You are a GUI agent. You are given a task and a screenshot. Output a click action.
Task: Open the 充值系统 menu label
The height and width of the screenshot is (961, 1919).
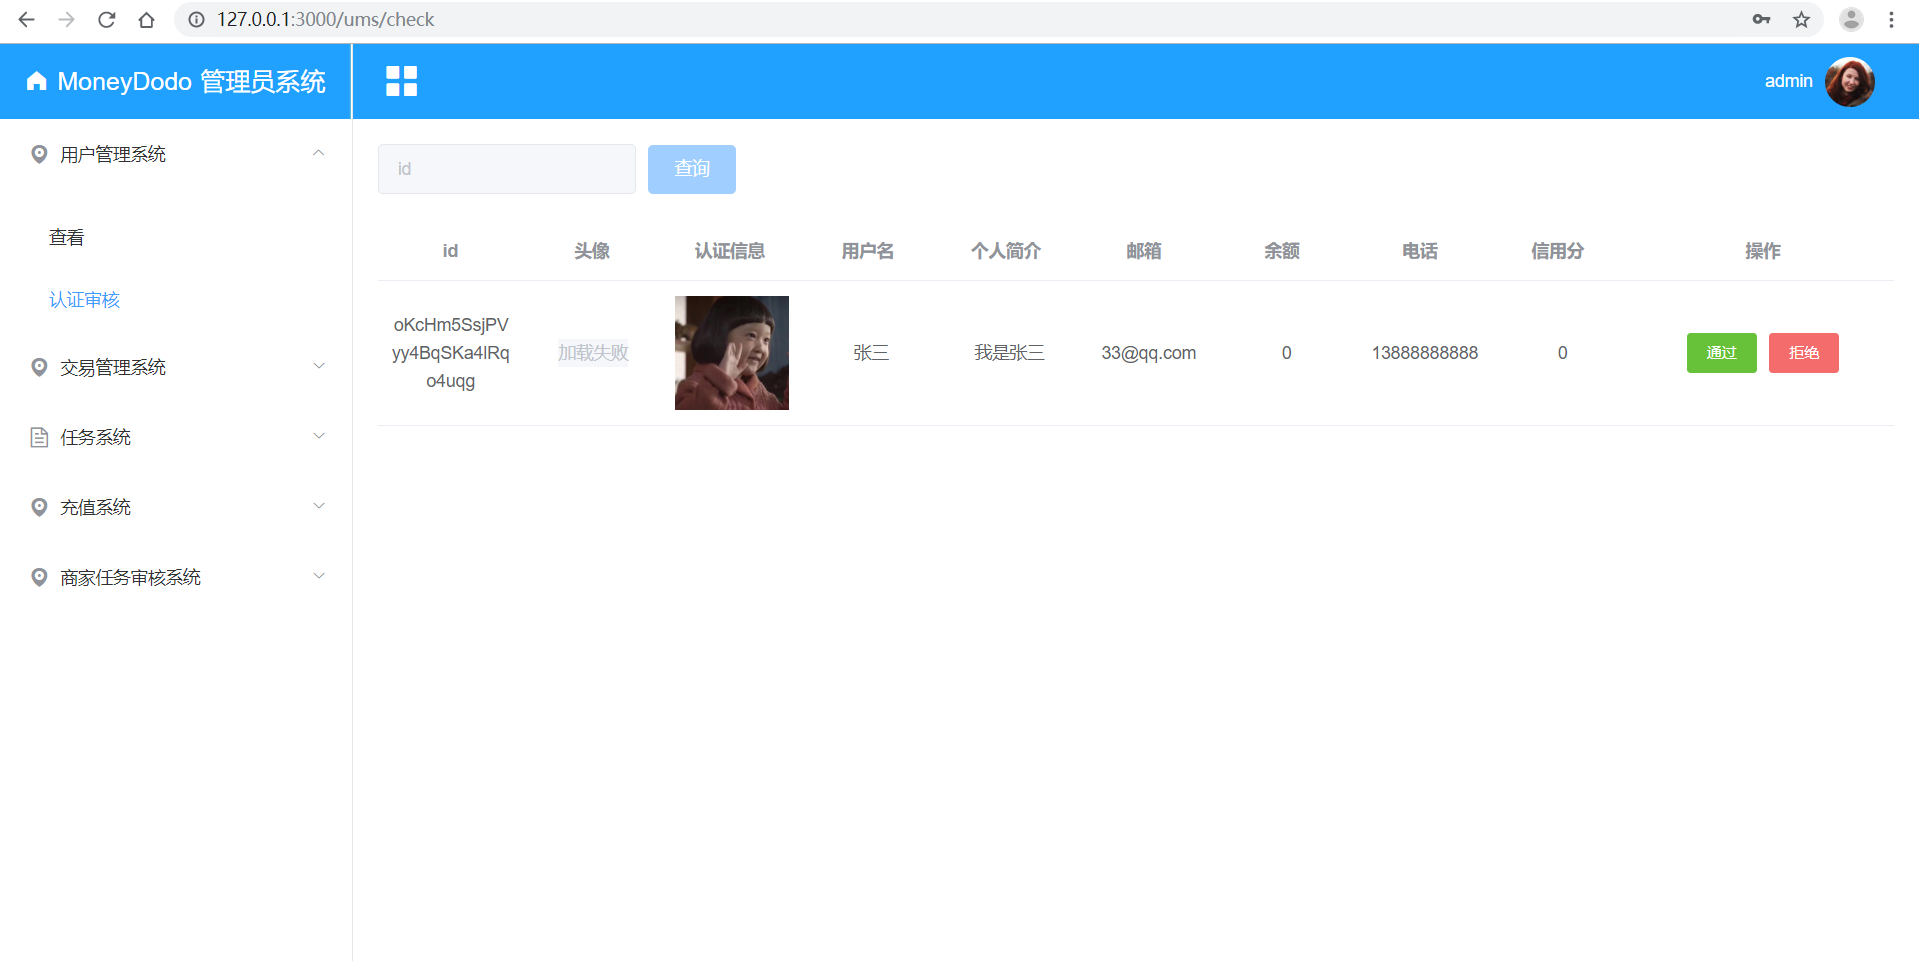(95, 507)
